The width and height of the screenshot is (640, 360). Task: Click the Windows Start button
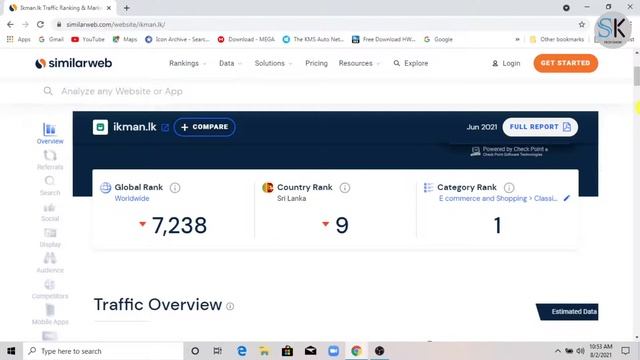11,351
